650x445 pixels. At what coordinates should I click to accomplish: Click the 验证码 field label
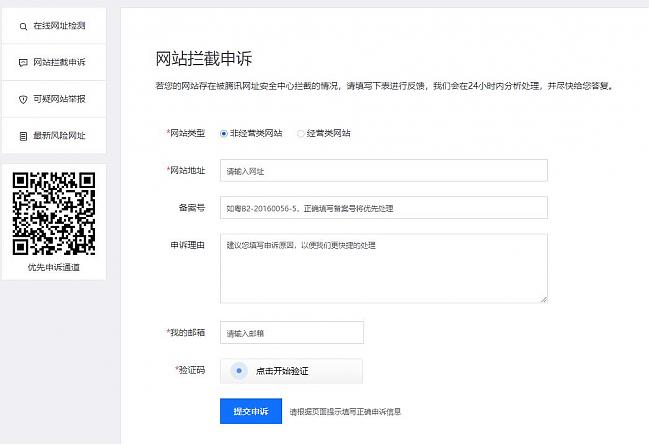(x=190, y=370)
